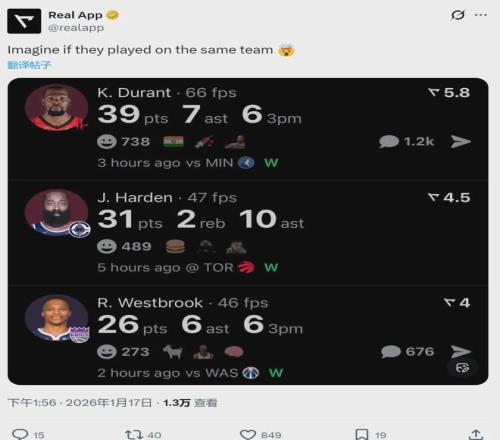
Task: Click the 738 smiley reaction on Durant
Action: 123,142
